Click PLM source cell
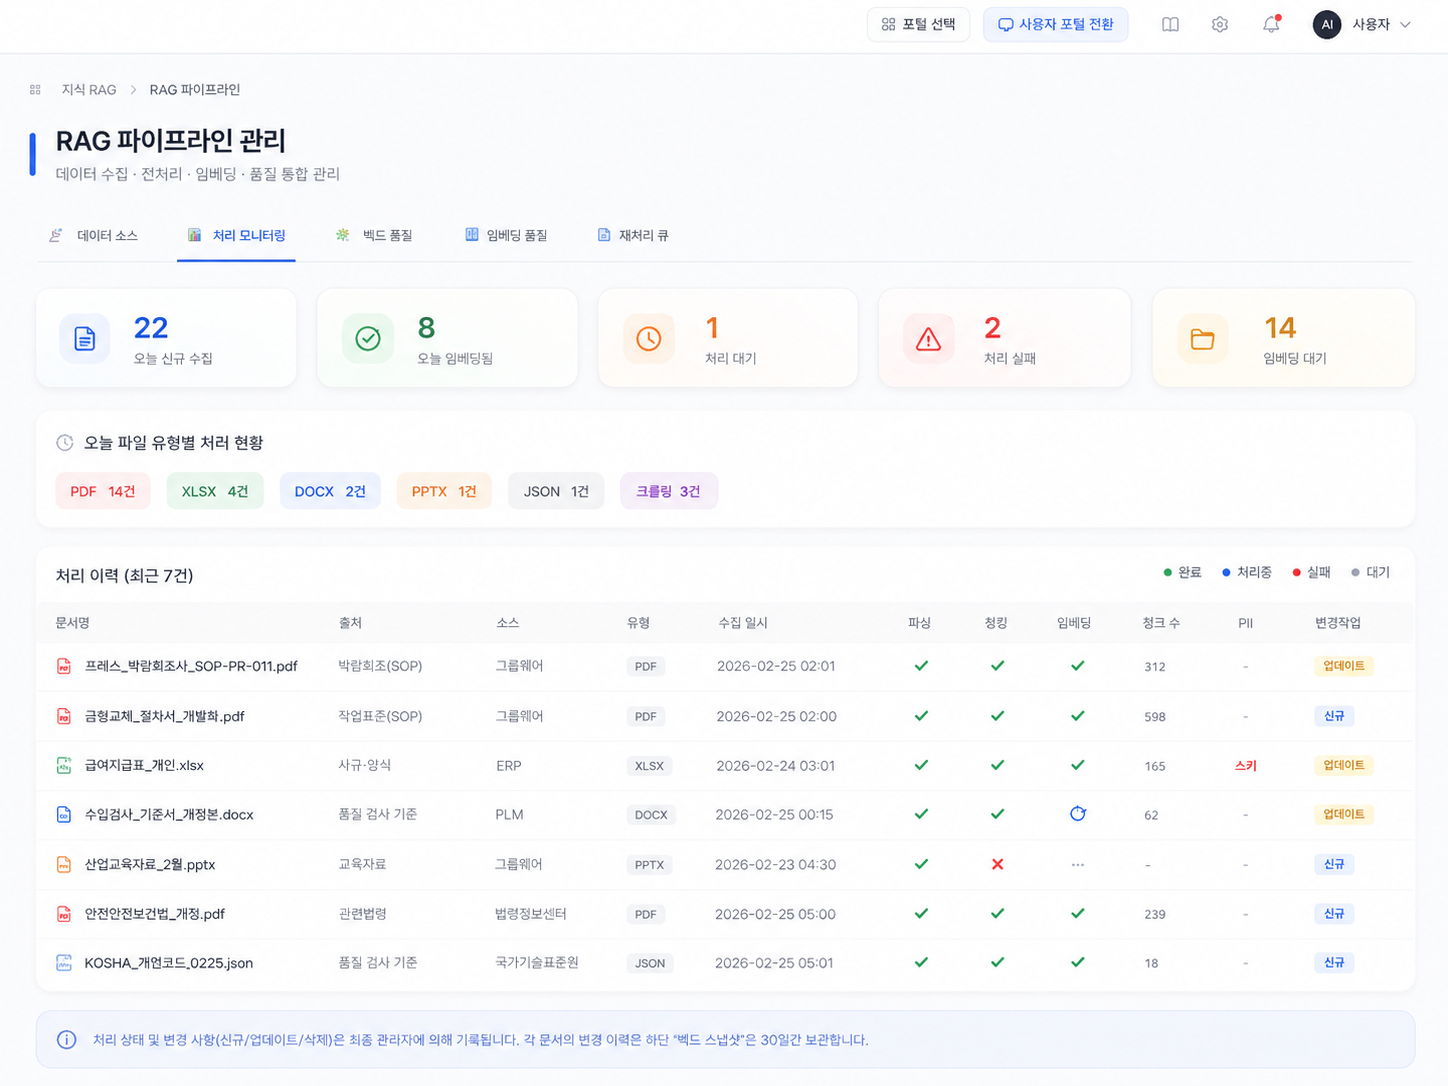Viewport: 1448px width, 1086px height. [x=509, y=815]
